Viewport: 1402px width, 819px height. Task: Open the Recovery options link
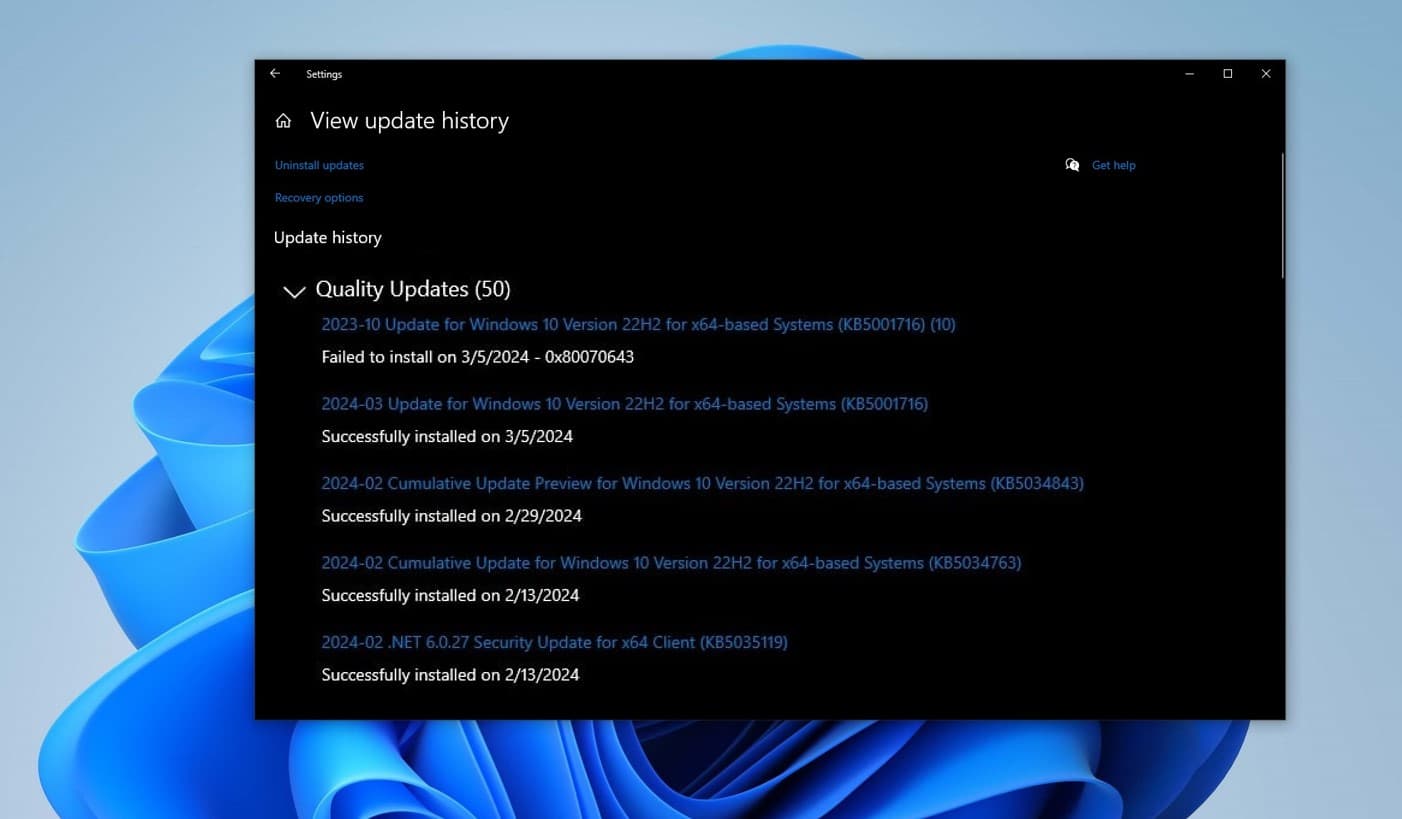click(x=318, y=197)
